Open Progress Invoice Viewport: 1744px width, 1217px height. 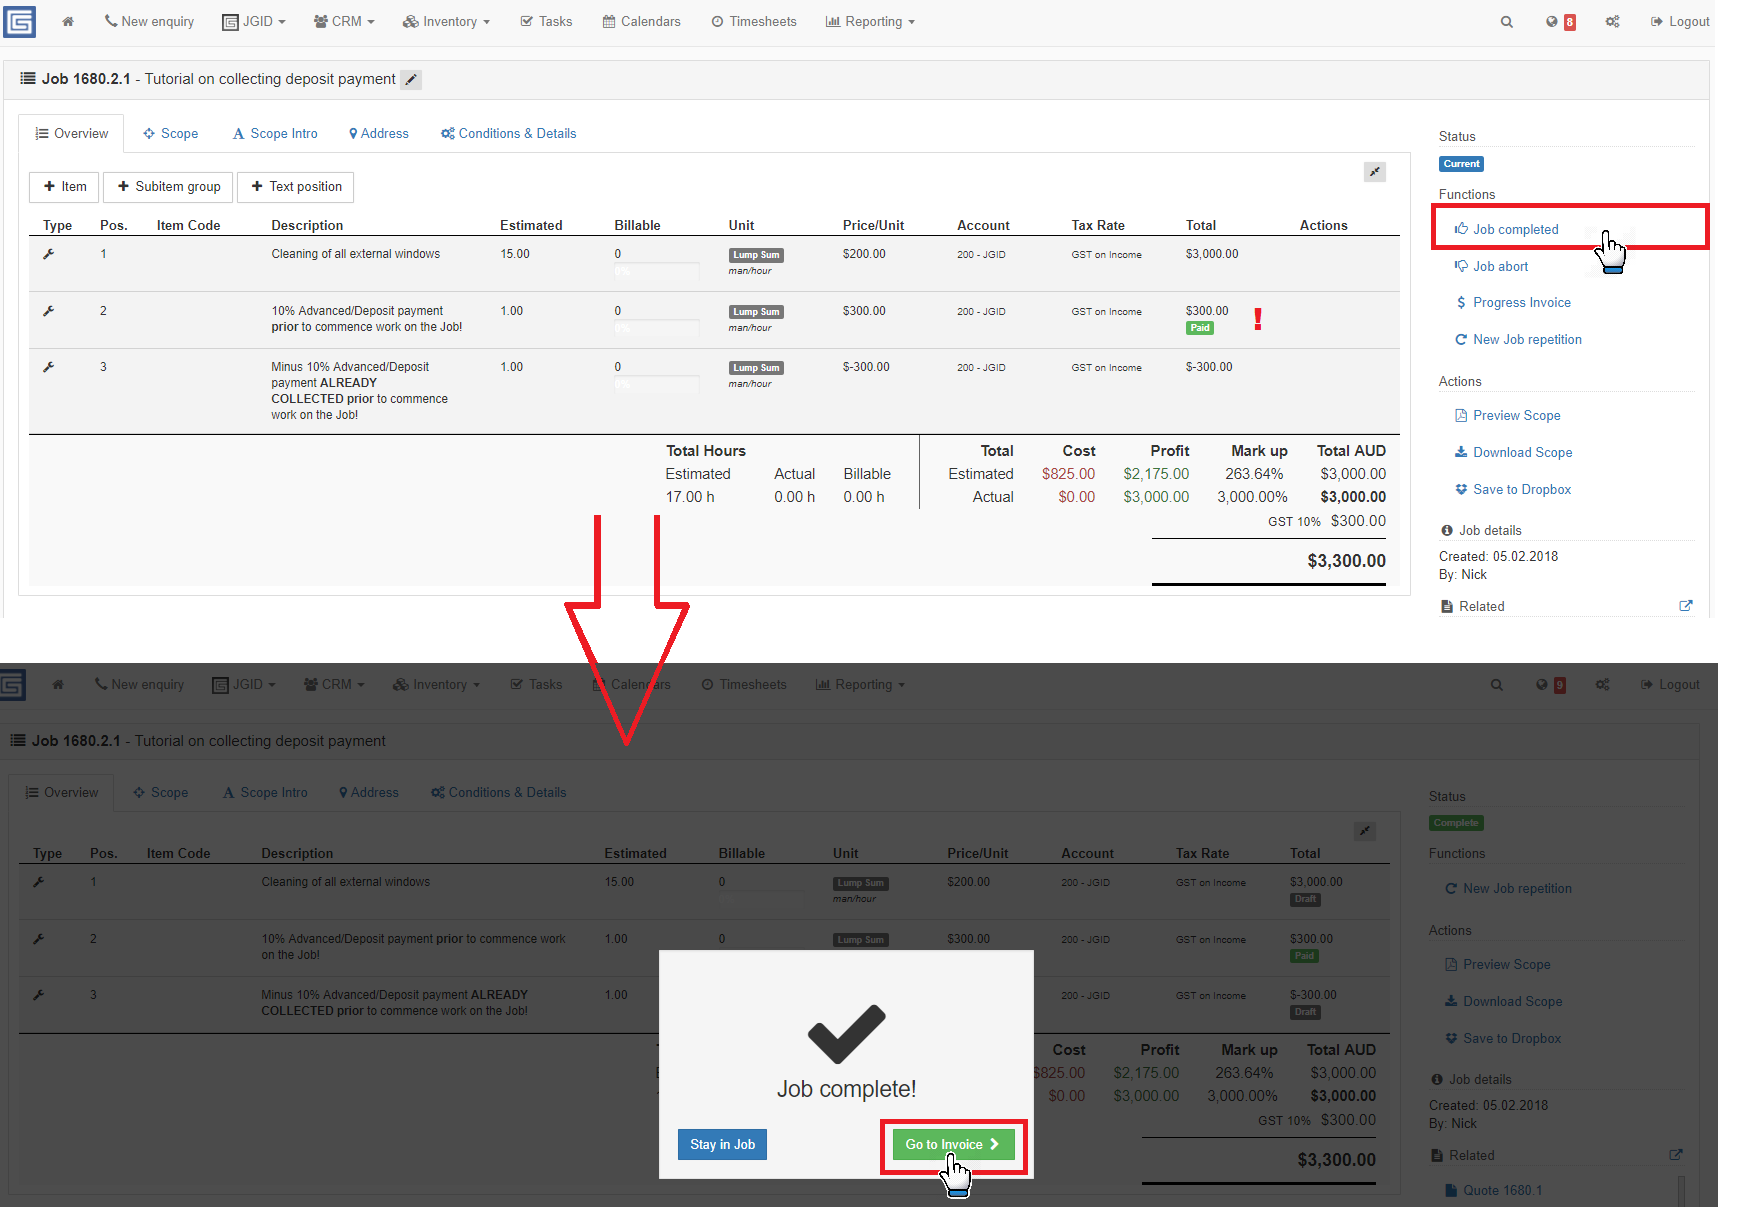pos(1513,302)
